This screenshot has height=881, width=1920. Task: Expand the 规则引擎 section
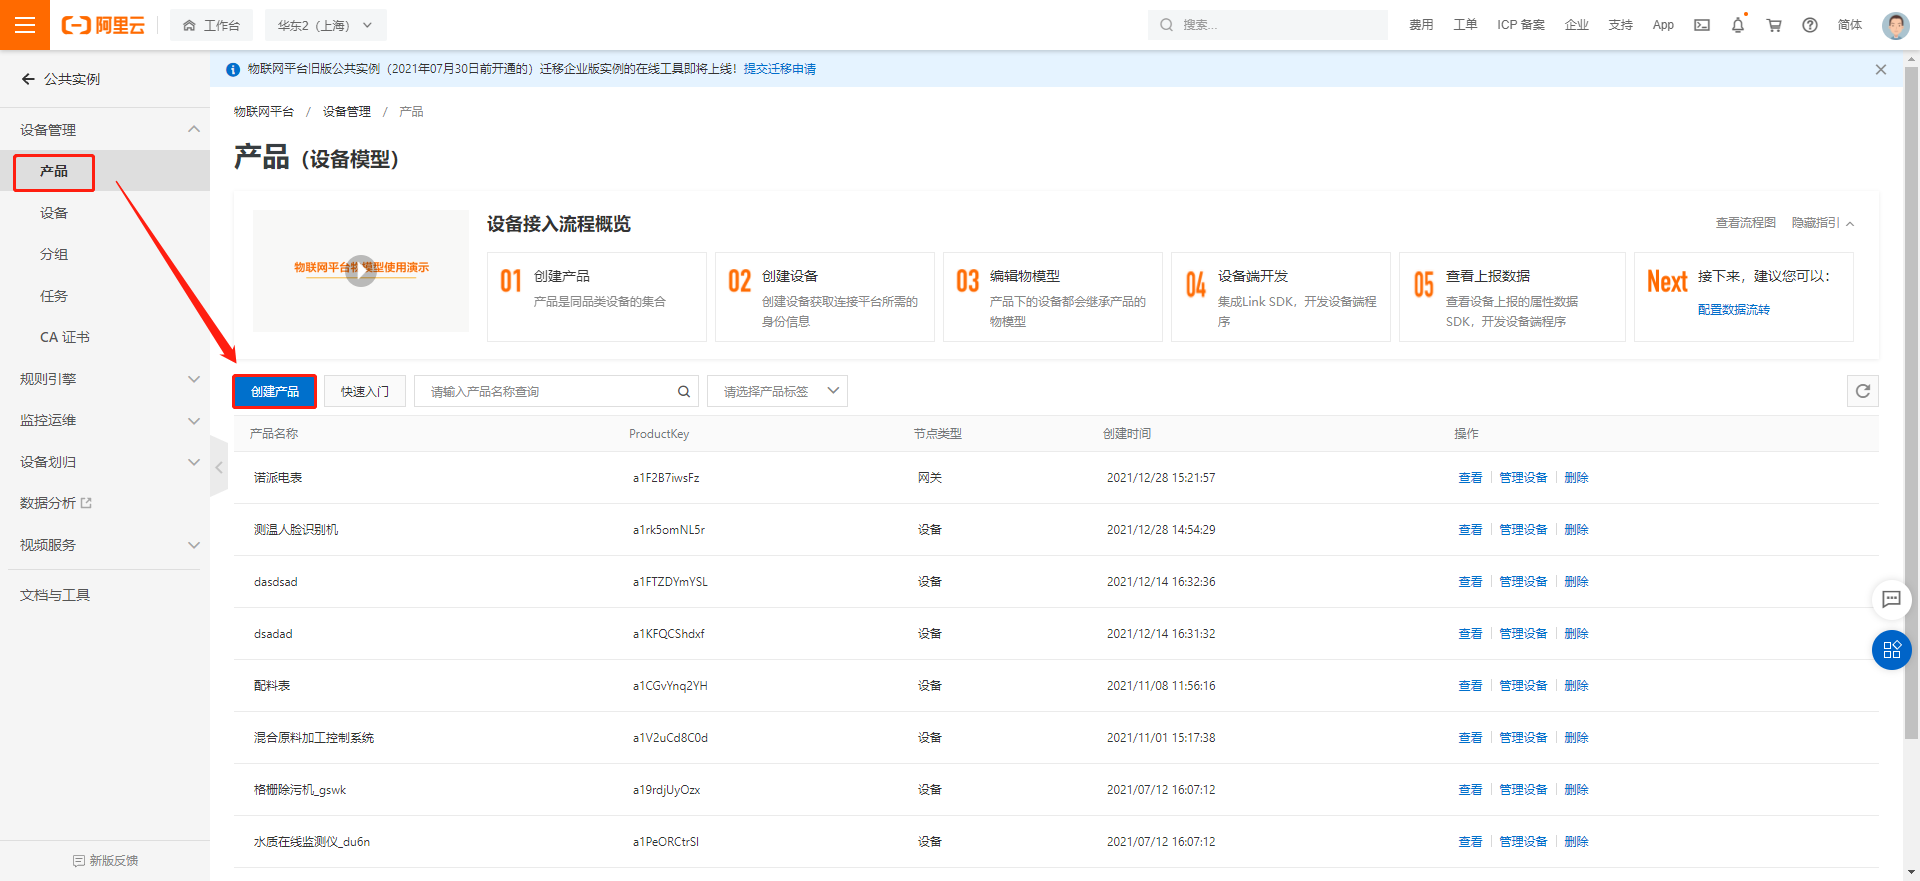[194, 379]
